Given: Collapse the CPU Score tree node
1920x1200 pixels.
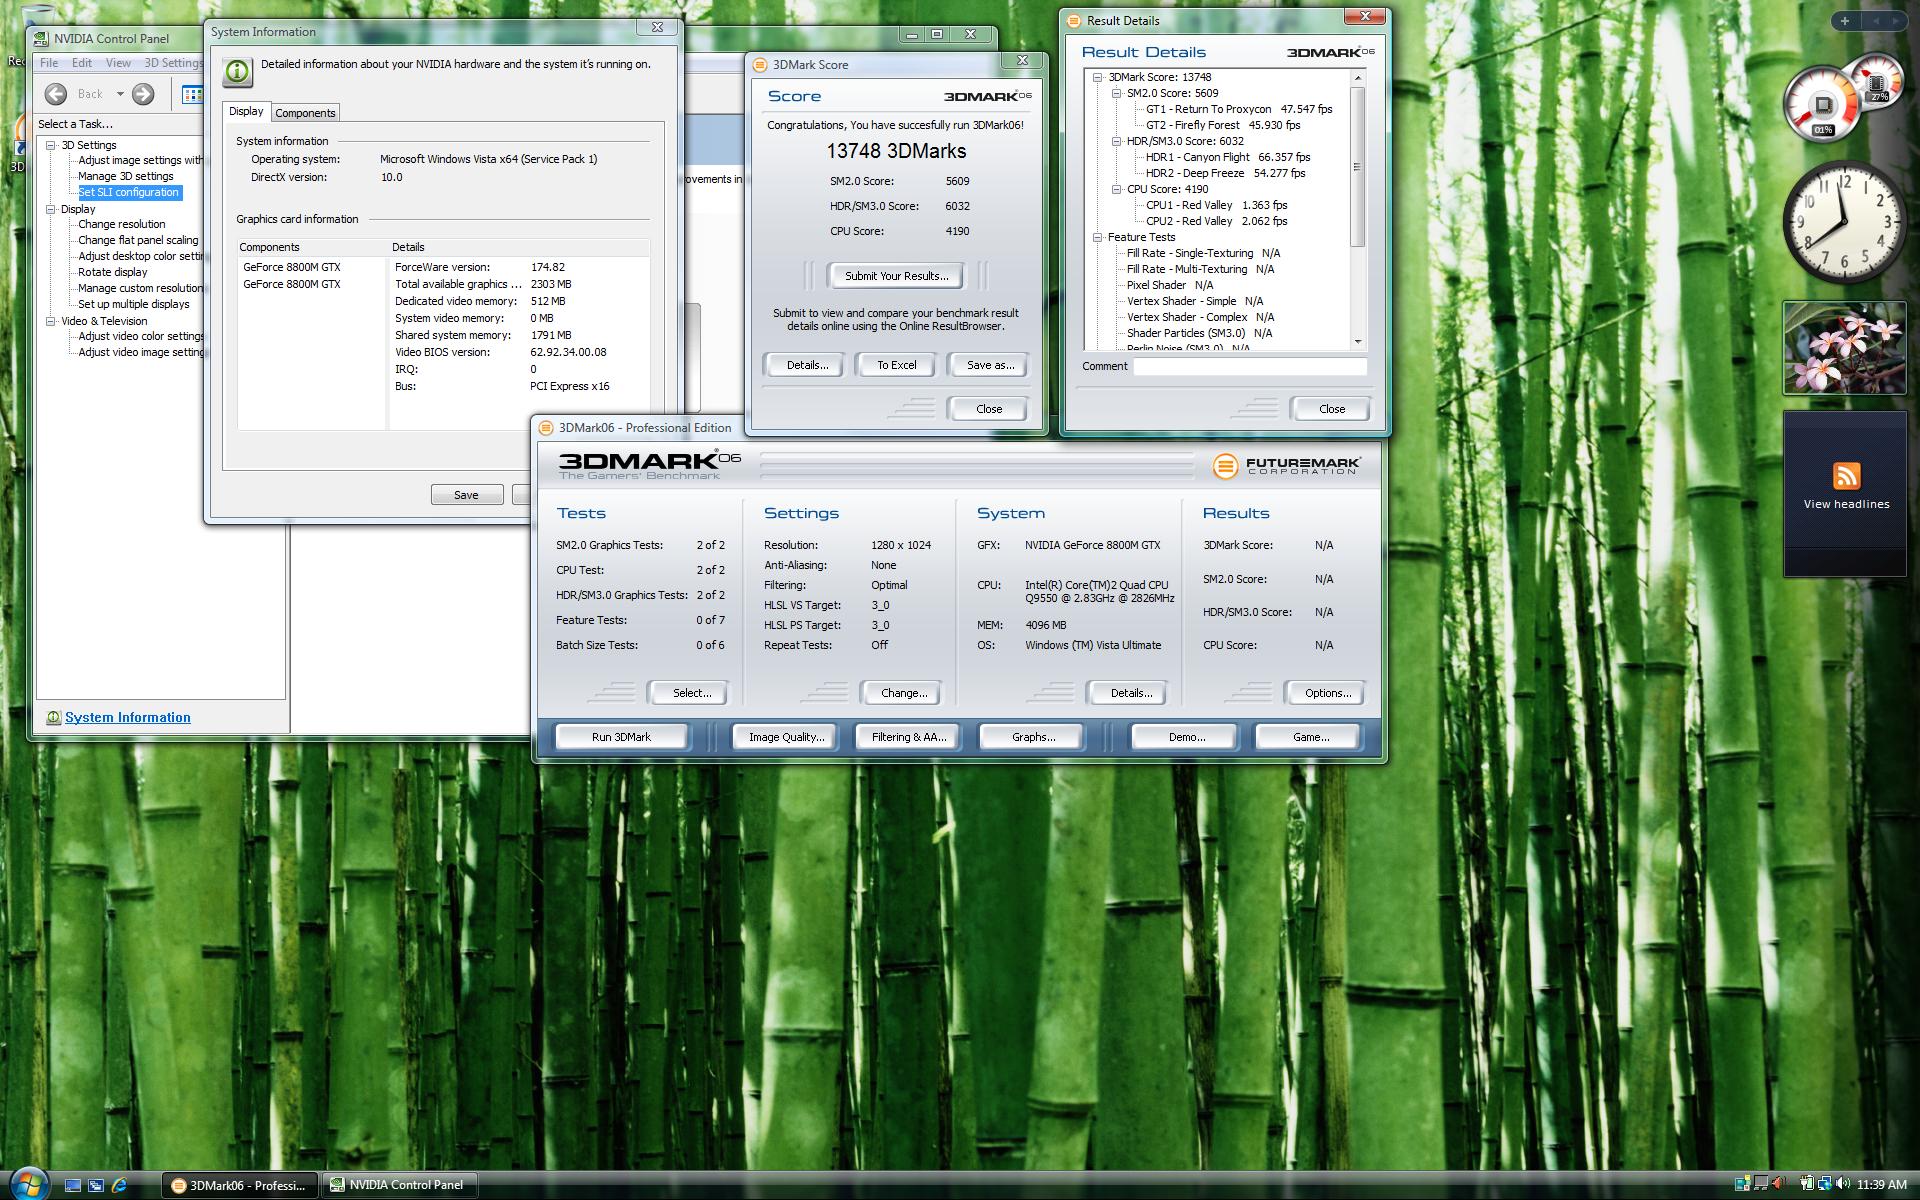Looking at the screenshot, I should click(x=1117, y=189).
